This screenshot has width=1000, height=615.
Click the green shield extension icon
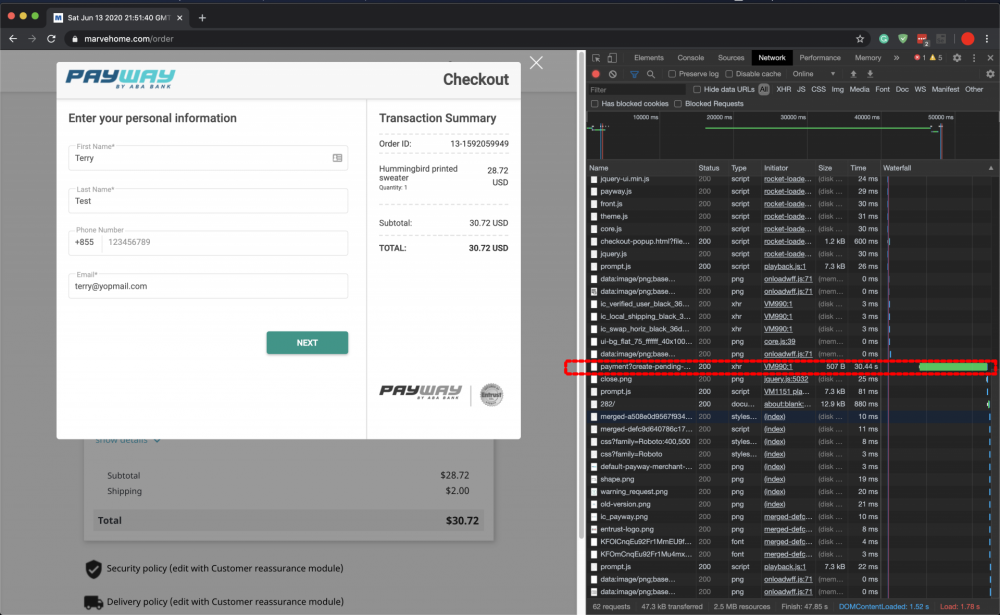(902, 39)
